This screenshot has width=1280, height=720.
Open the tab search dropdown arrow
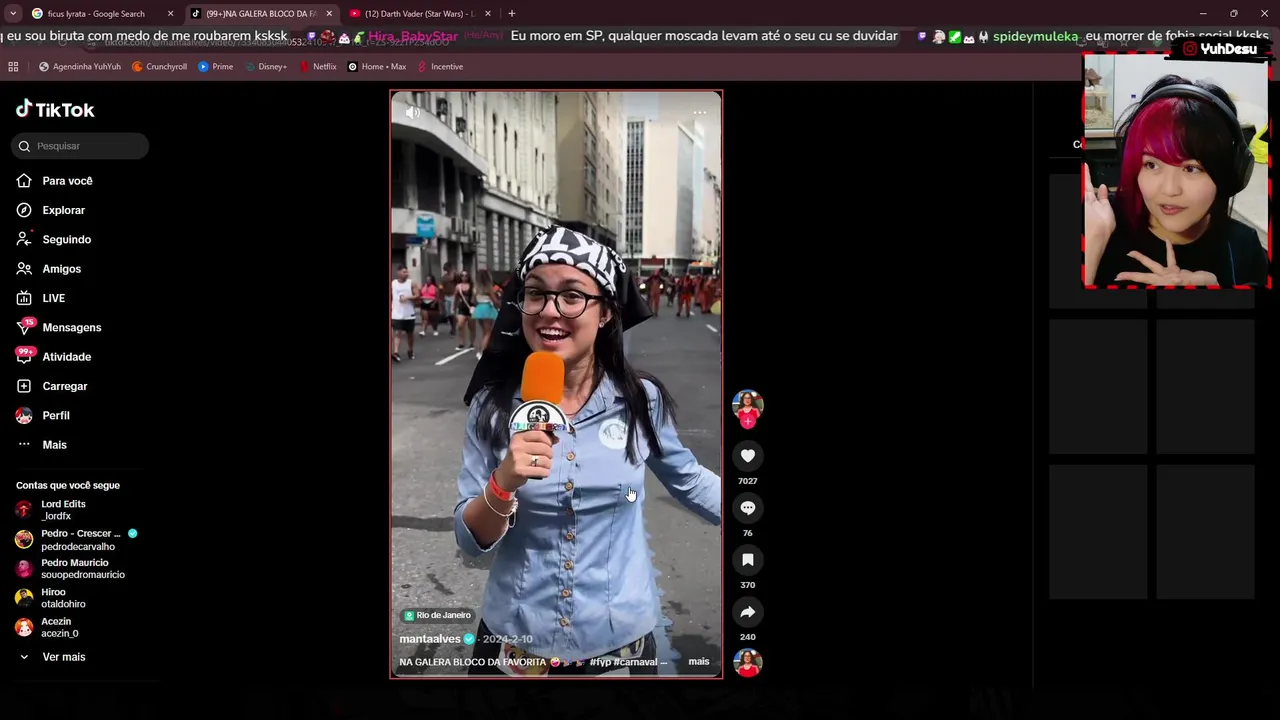[13, 14]
